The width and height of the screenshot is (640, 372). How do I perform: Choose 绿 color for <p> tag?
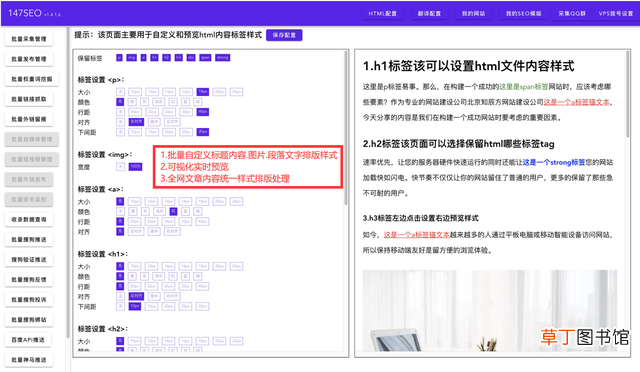[197, 102]
